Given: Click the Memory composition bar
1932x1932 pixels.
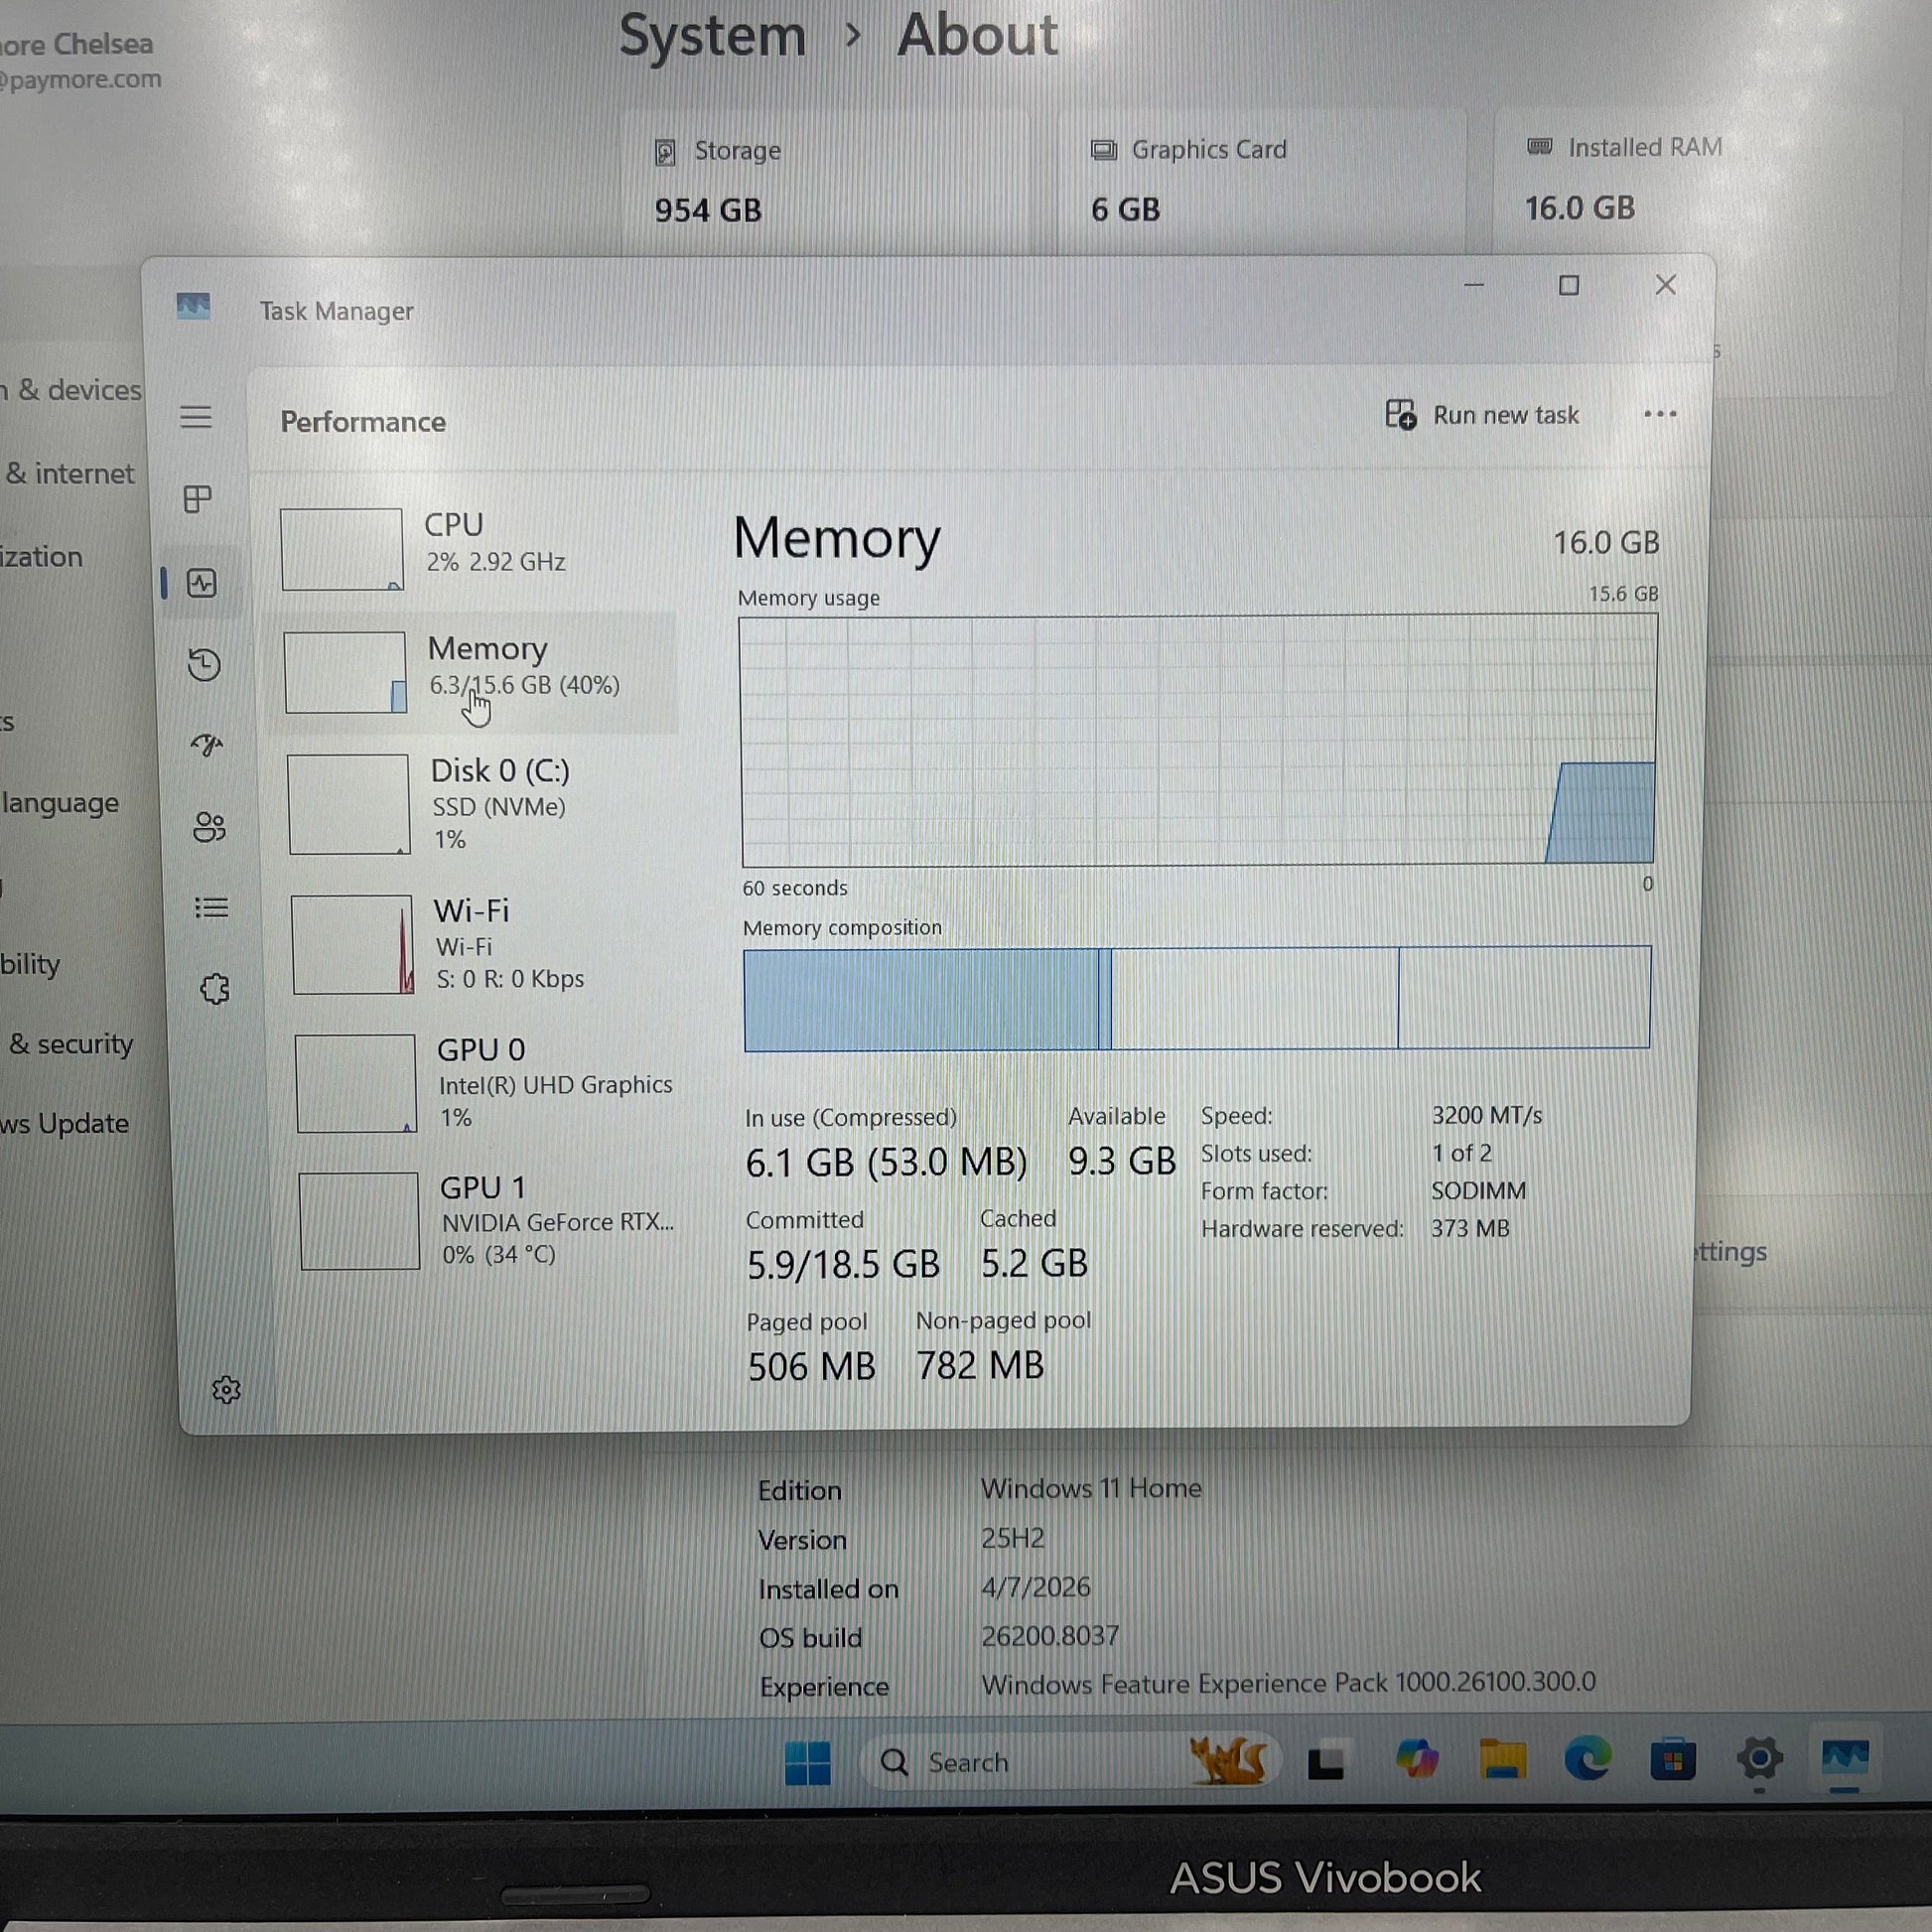Looking at the screenshot, I should click(x=1196, y=998).
